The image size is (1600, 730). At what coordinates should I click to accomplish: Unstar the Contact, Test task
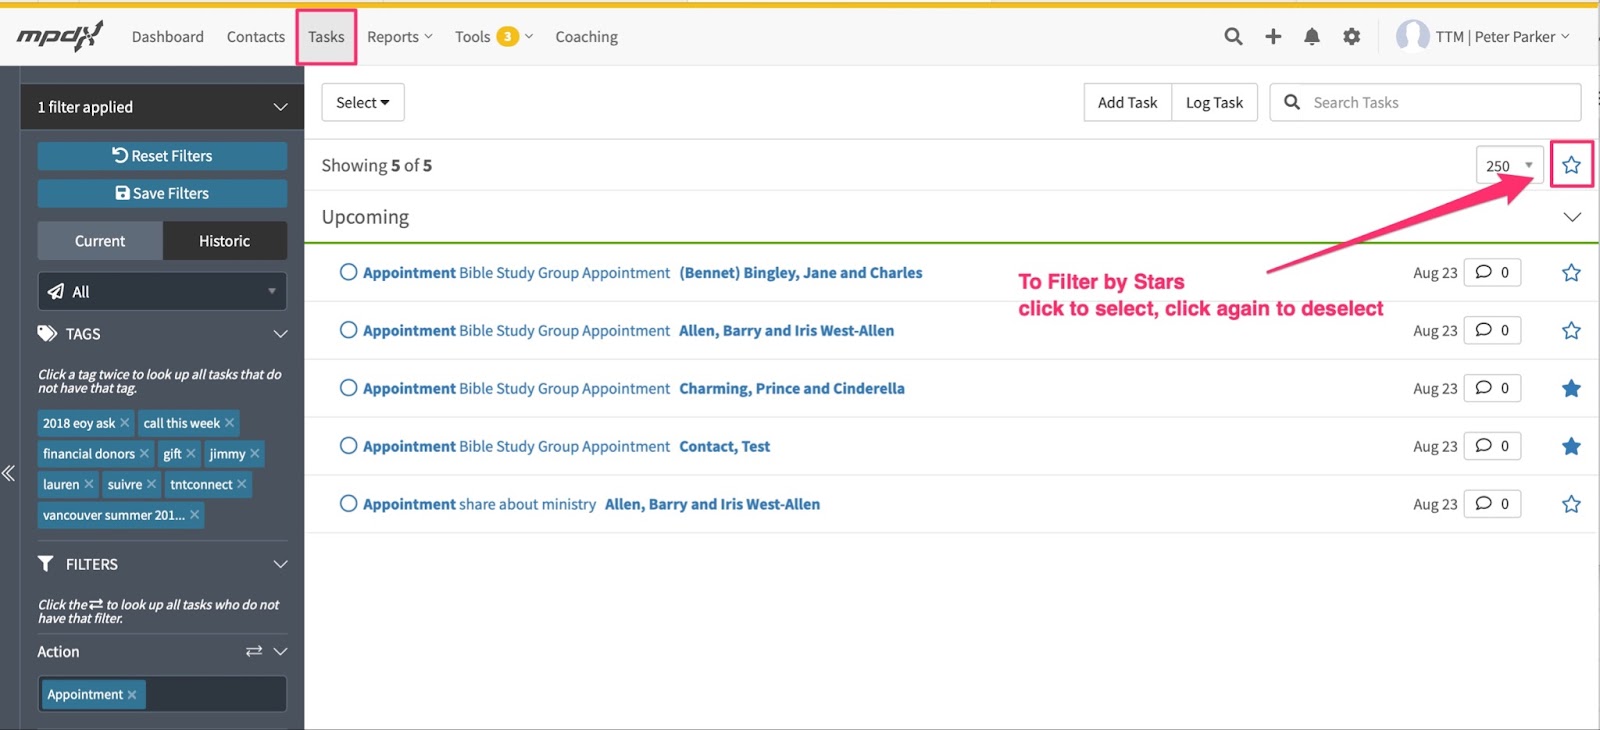[x=1571, y=447]
